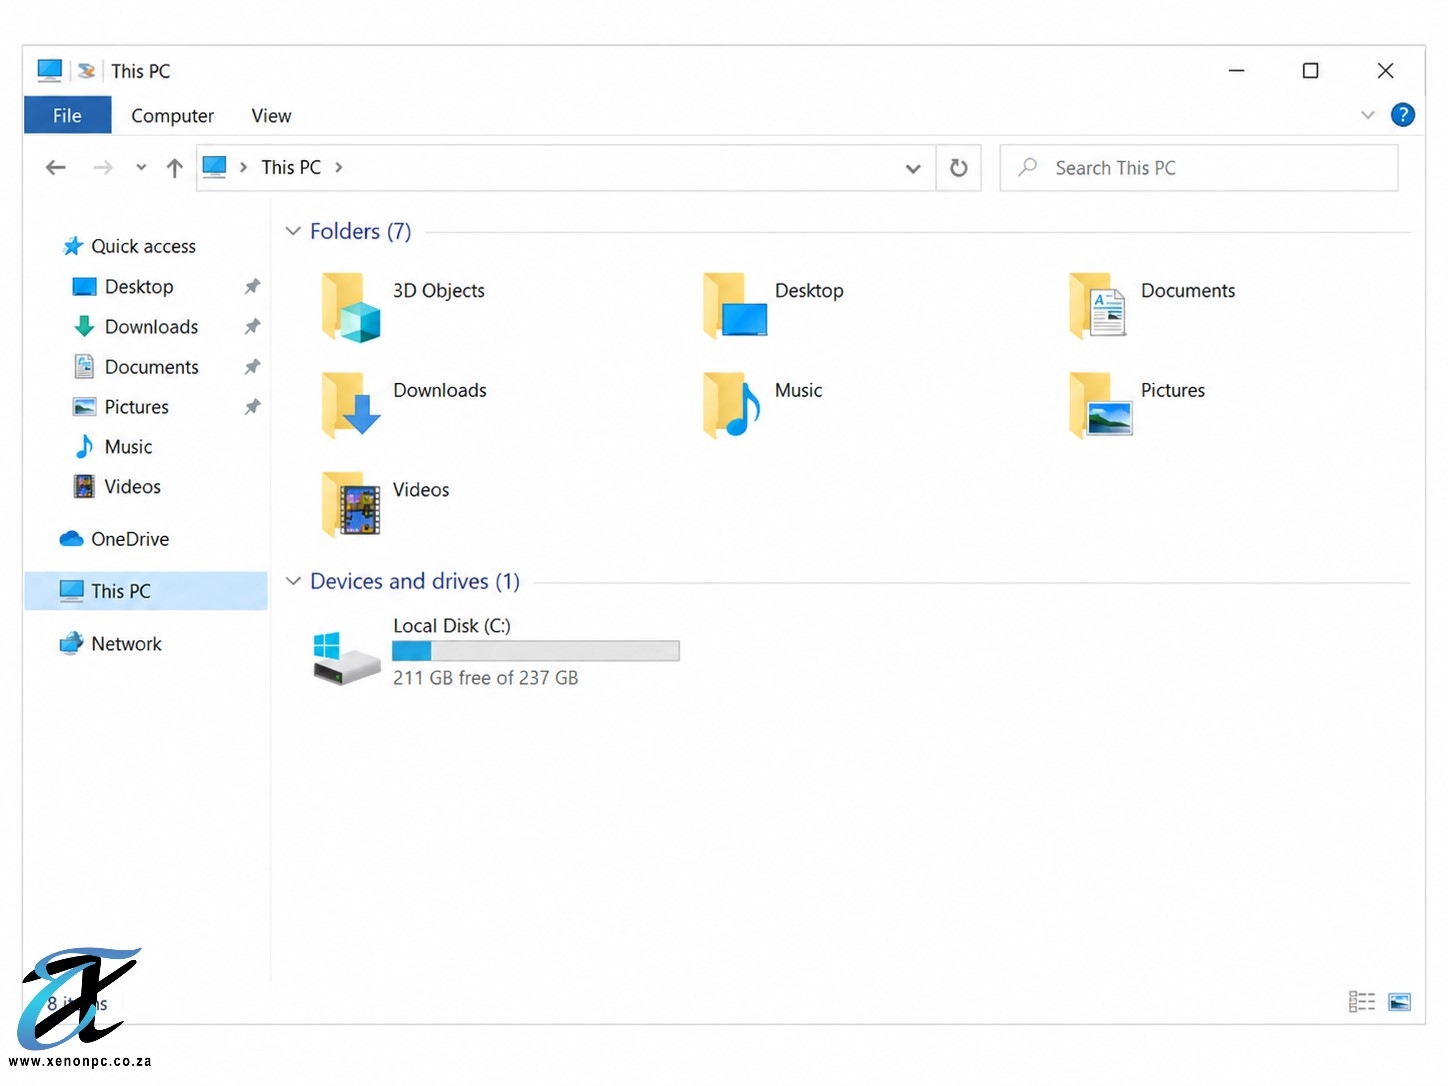1448x1086 pixels.
Task: Click the "211 GB free of 237 GB" text
Action: (x=485, y=678)
